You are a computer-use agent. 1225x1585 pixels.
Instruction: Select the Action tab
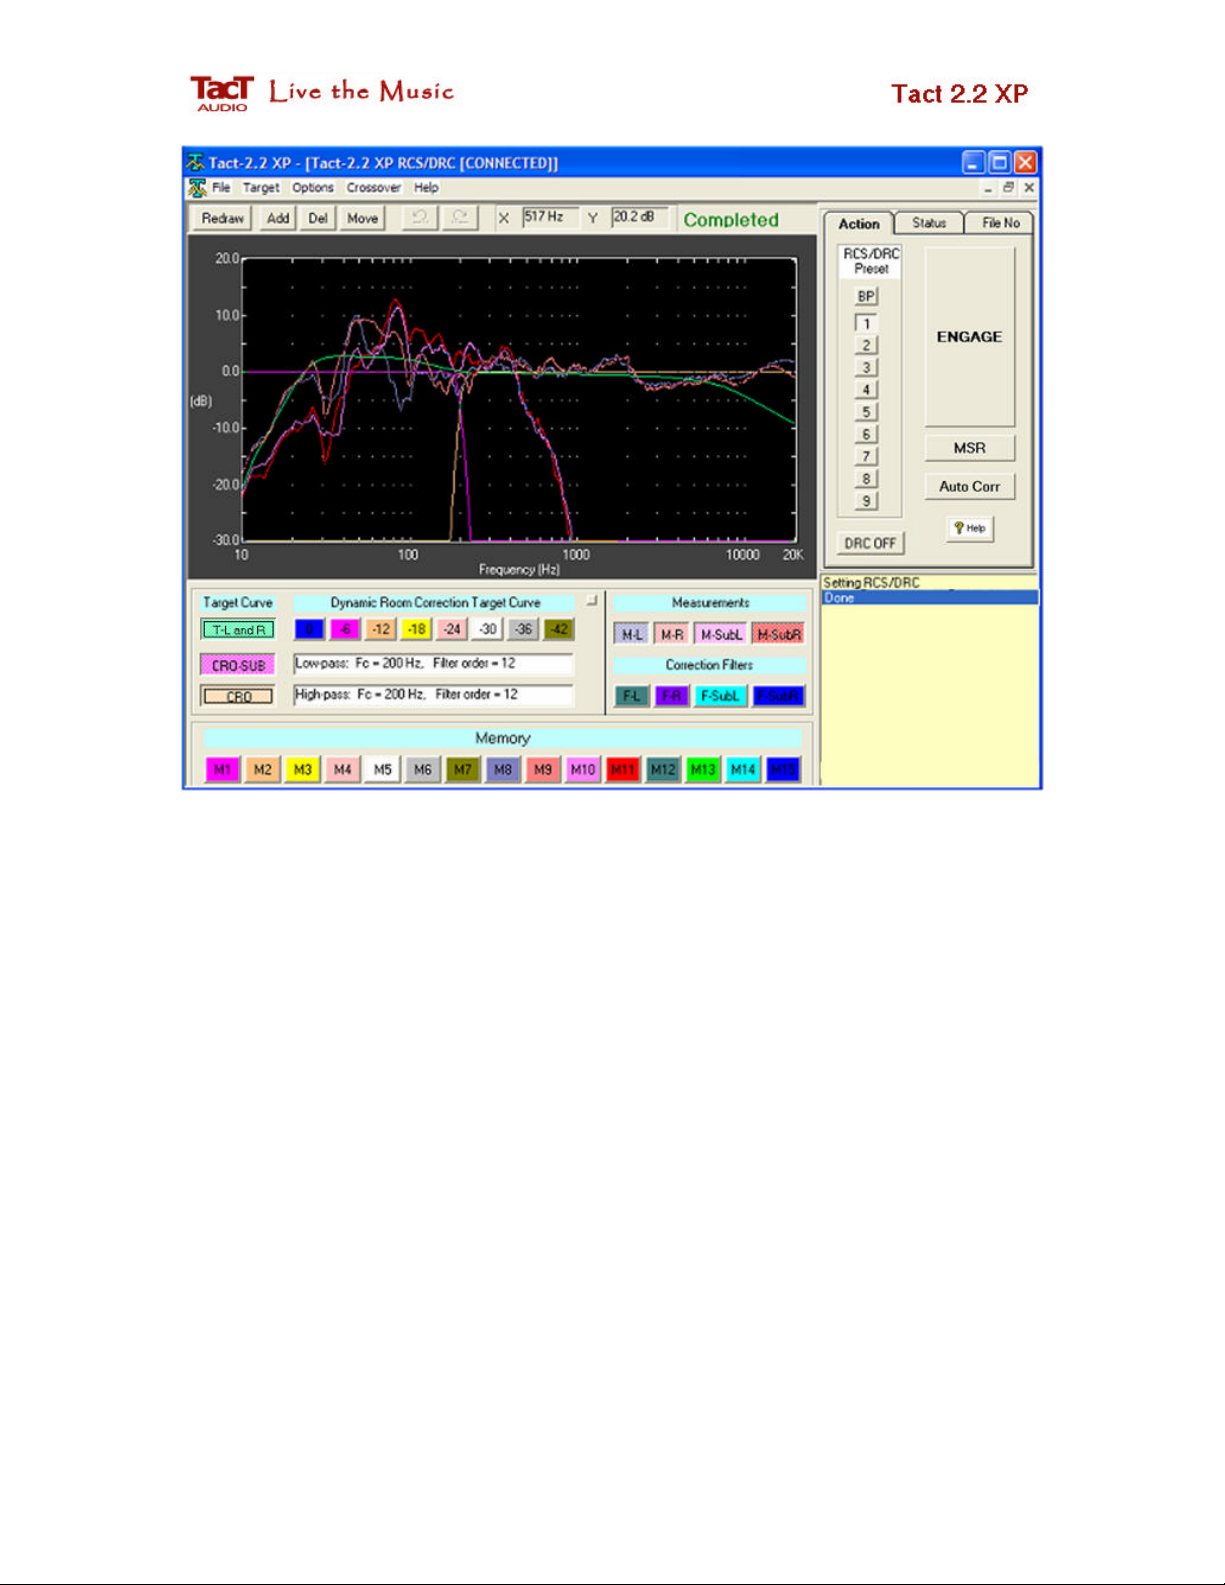coord(858,223)
